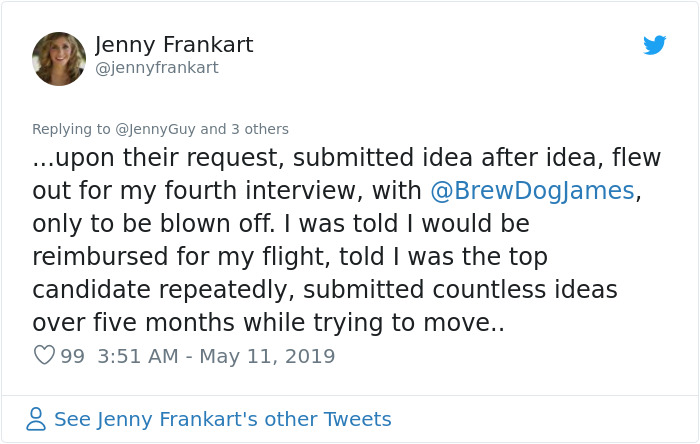
Task: Click the May 11, 2019 date text
Action: coord(266,356)
